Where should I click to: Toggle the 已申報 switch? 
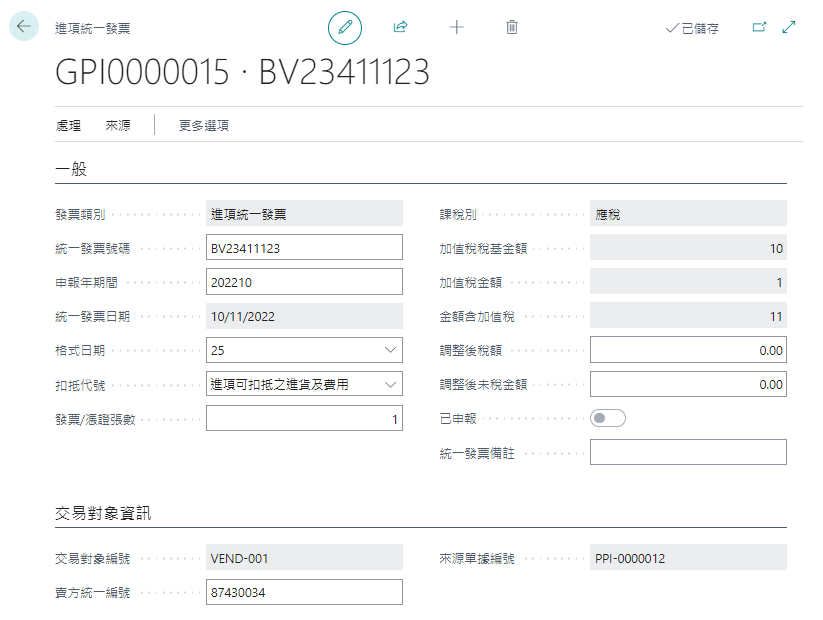[x=607, y=418]
